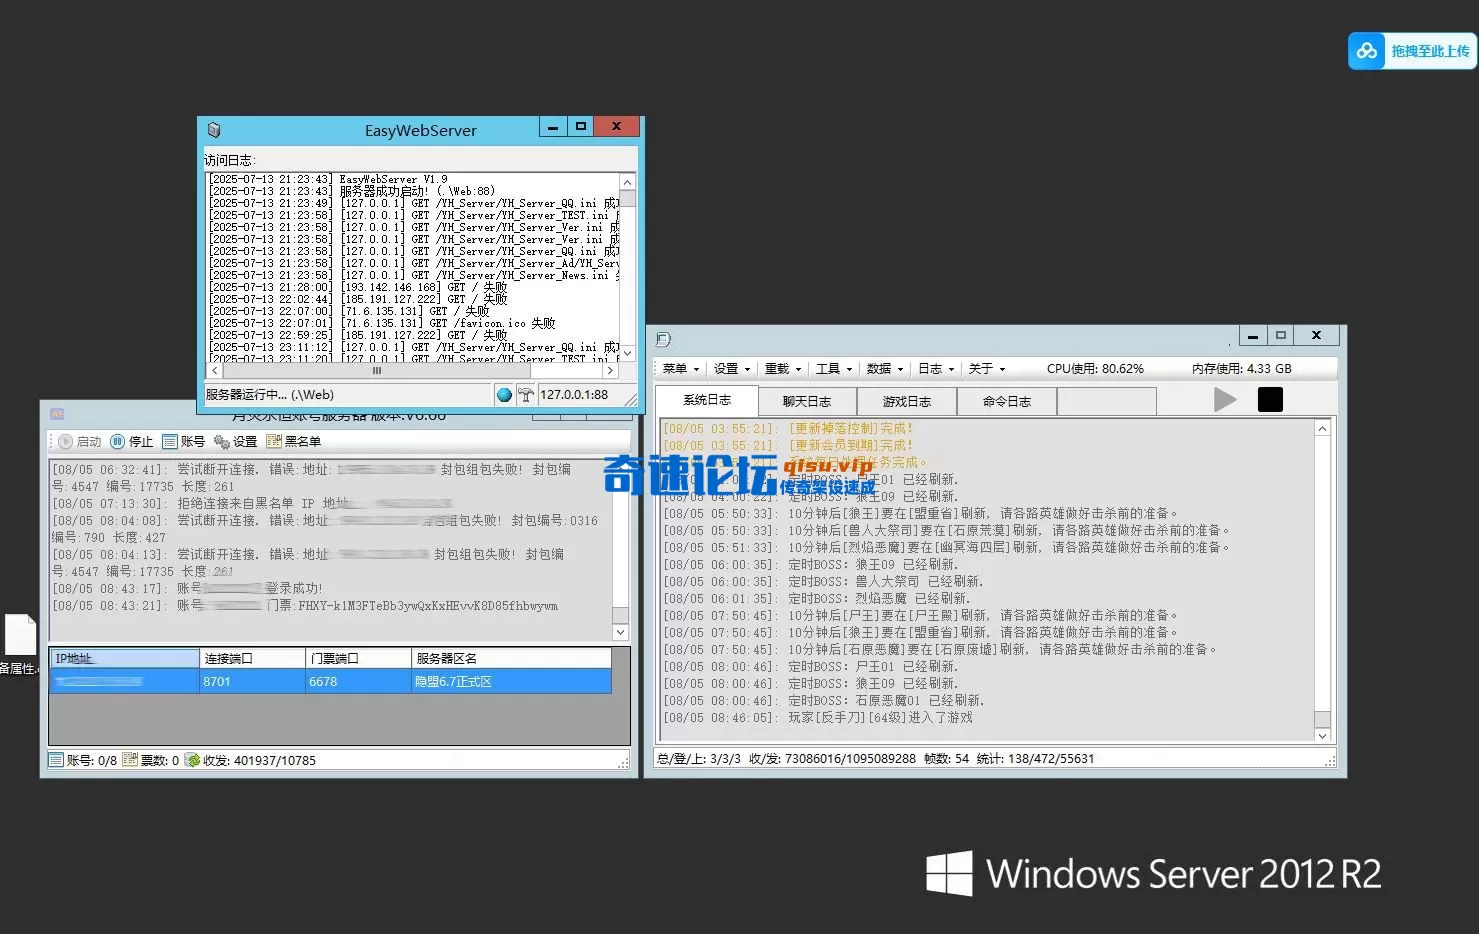Click the game log scrollbar up arrow
This screenshot has height=934, width=1479.
coord(1322,429)
